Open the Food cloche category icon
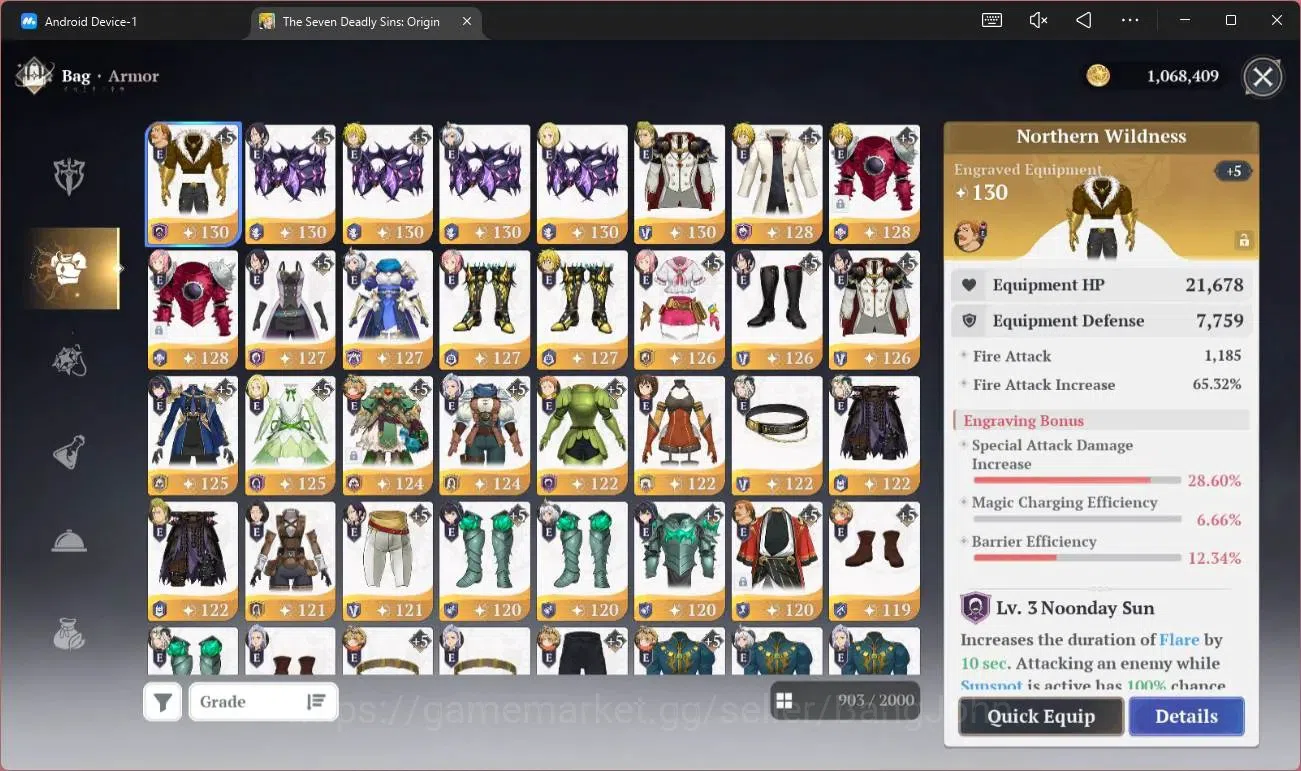Screen dimensions: 1301x771 tap(69, 542)
